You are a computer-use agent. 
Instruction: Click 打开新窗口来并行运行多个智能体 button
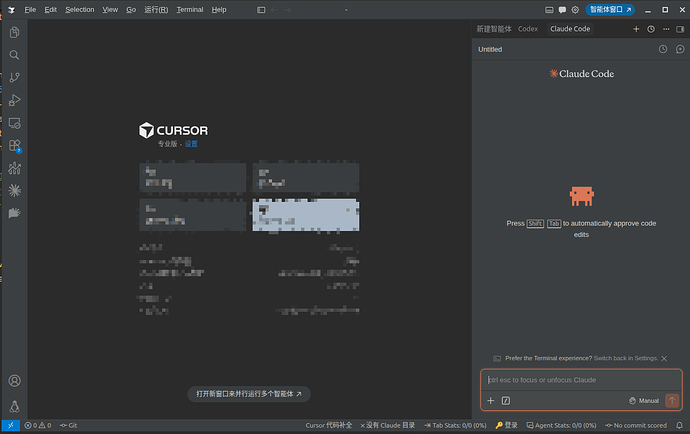(249, 394)
